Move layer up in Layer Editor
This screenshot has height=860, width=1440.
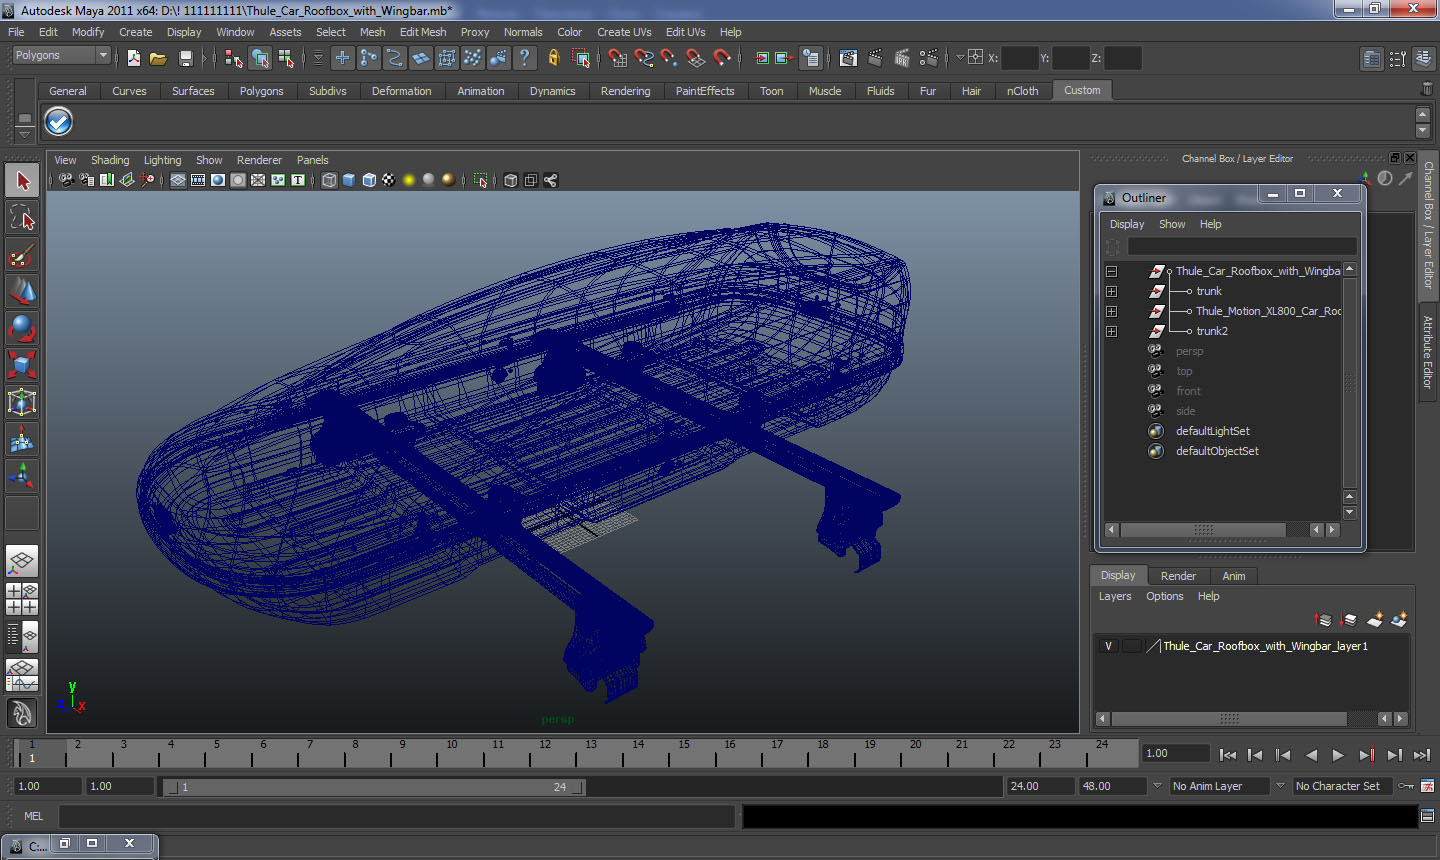click(x=1323, y=620)
